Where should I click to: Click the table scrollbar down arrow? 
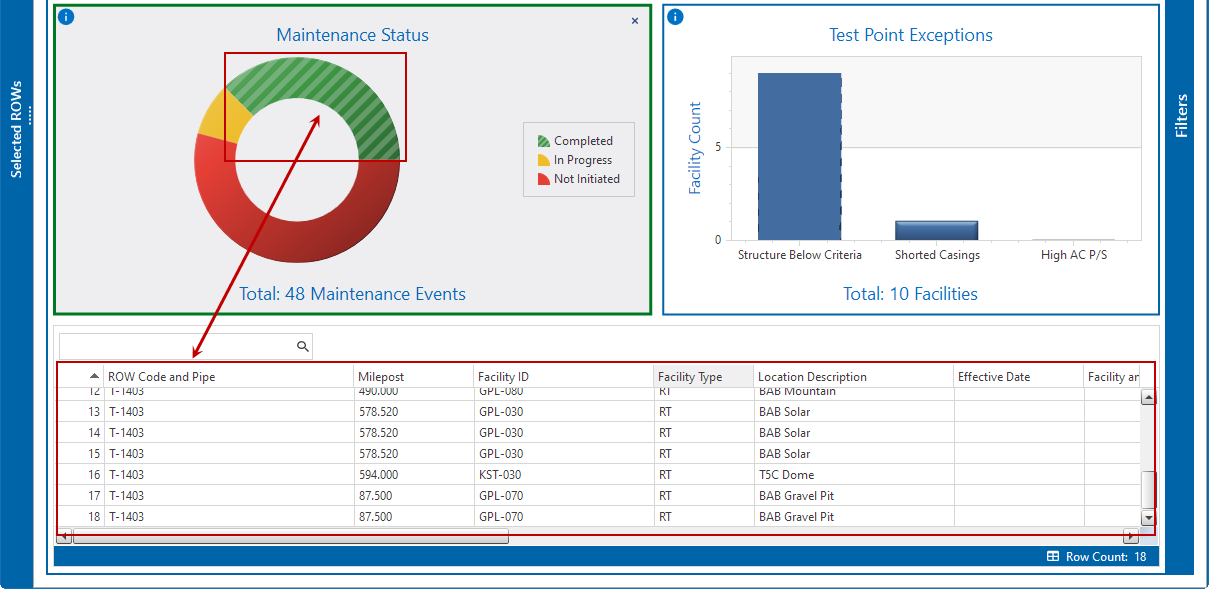click(1148, 518)
